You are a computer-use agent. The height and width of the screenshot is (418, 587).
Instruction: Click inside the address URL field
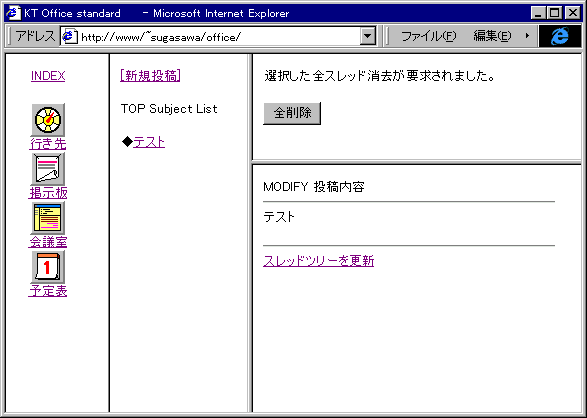(219, 37)
